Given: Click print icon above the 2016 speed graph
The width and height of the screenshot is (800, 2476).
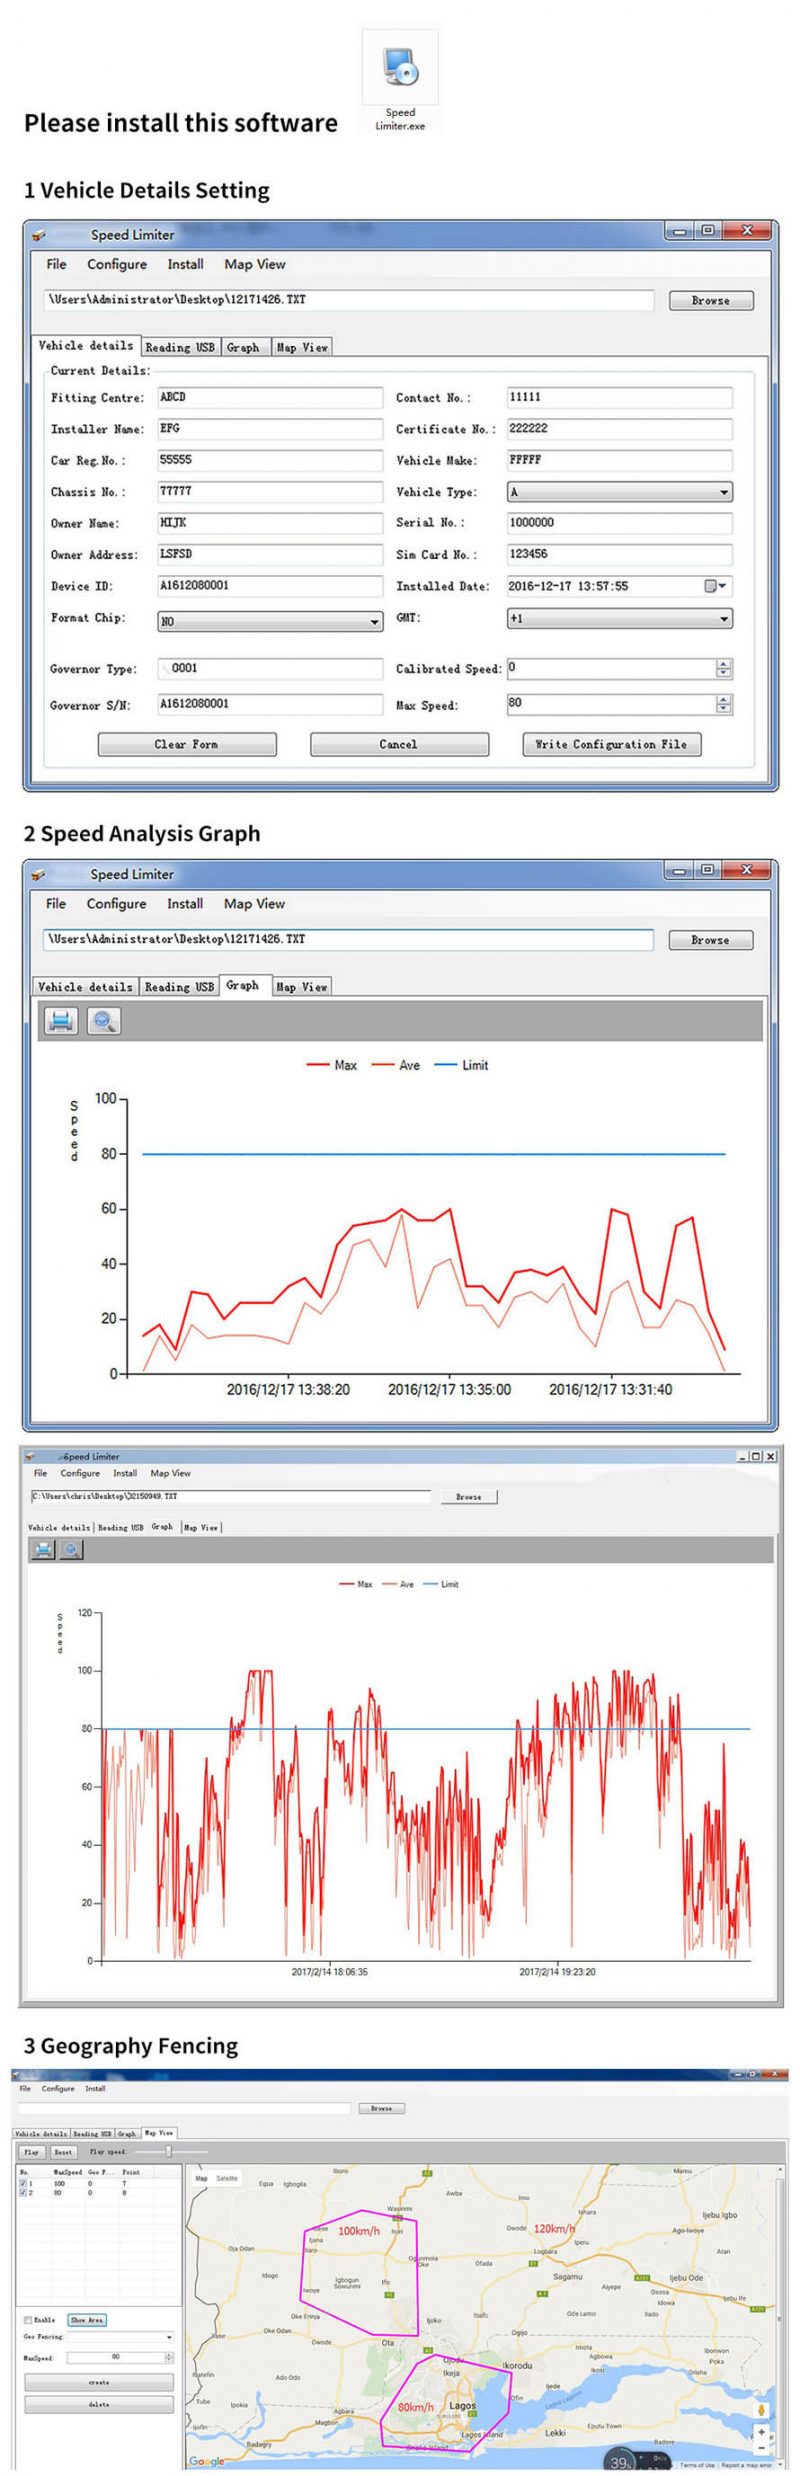Looking at the screenshot, I should click(x=61, y=1021).
